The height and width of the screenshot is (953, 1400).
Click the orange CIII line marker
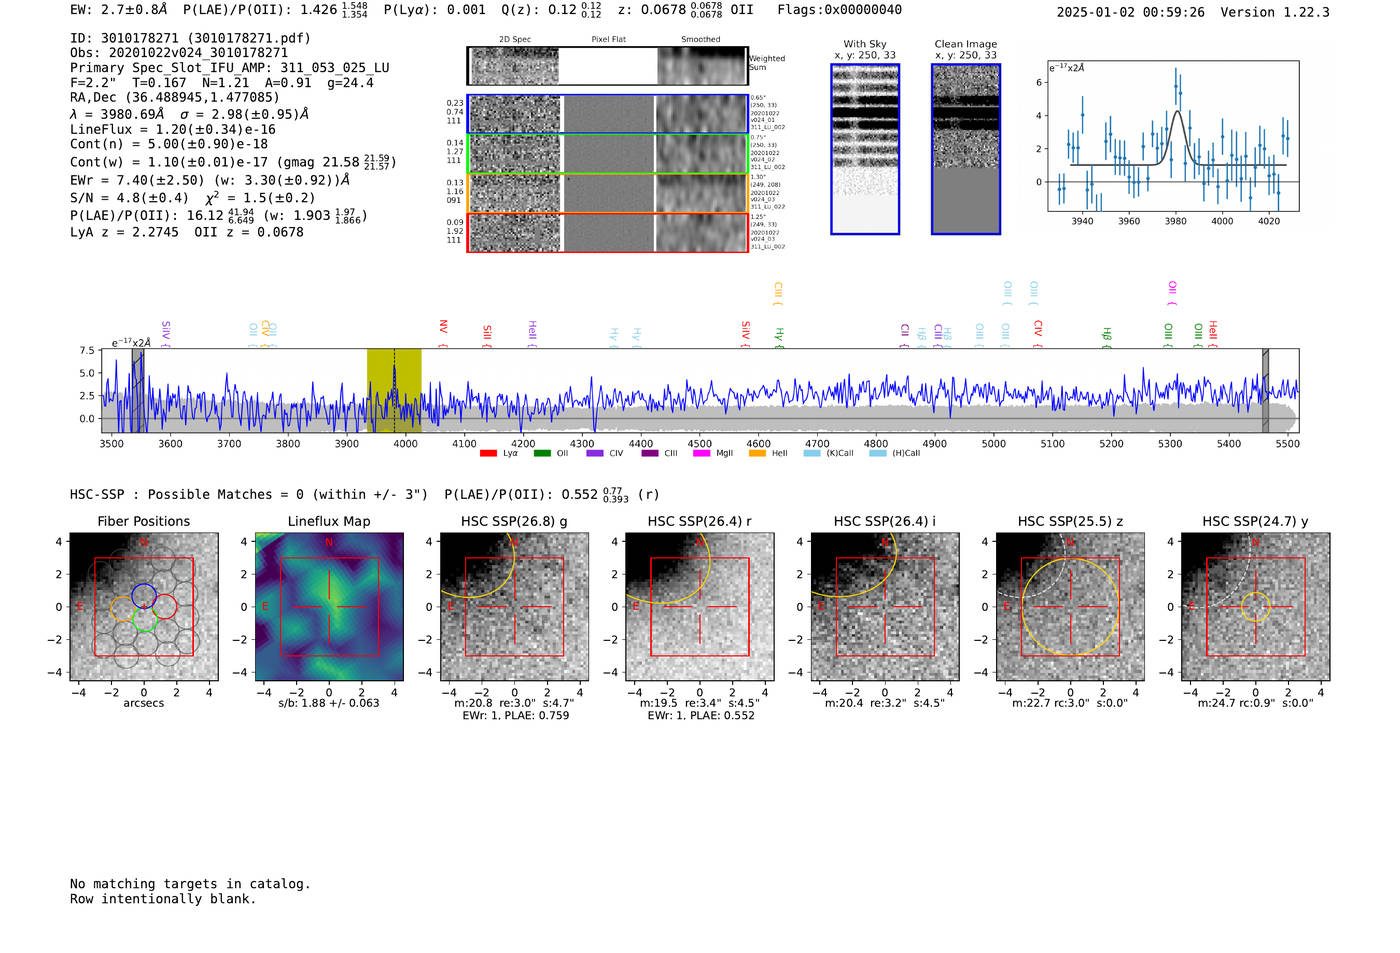[x=778, y=293]
